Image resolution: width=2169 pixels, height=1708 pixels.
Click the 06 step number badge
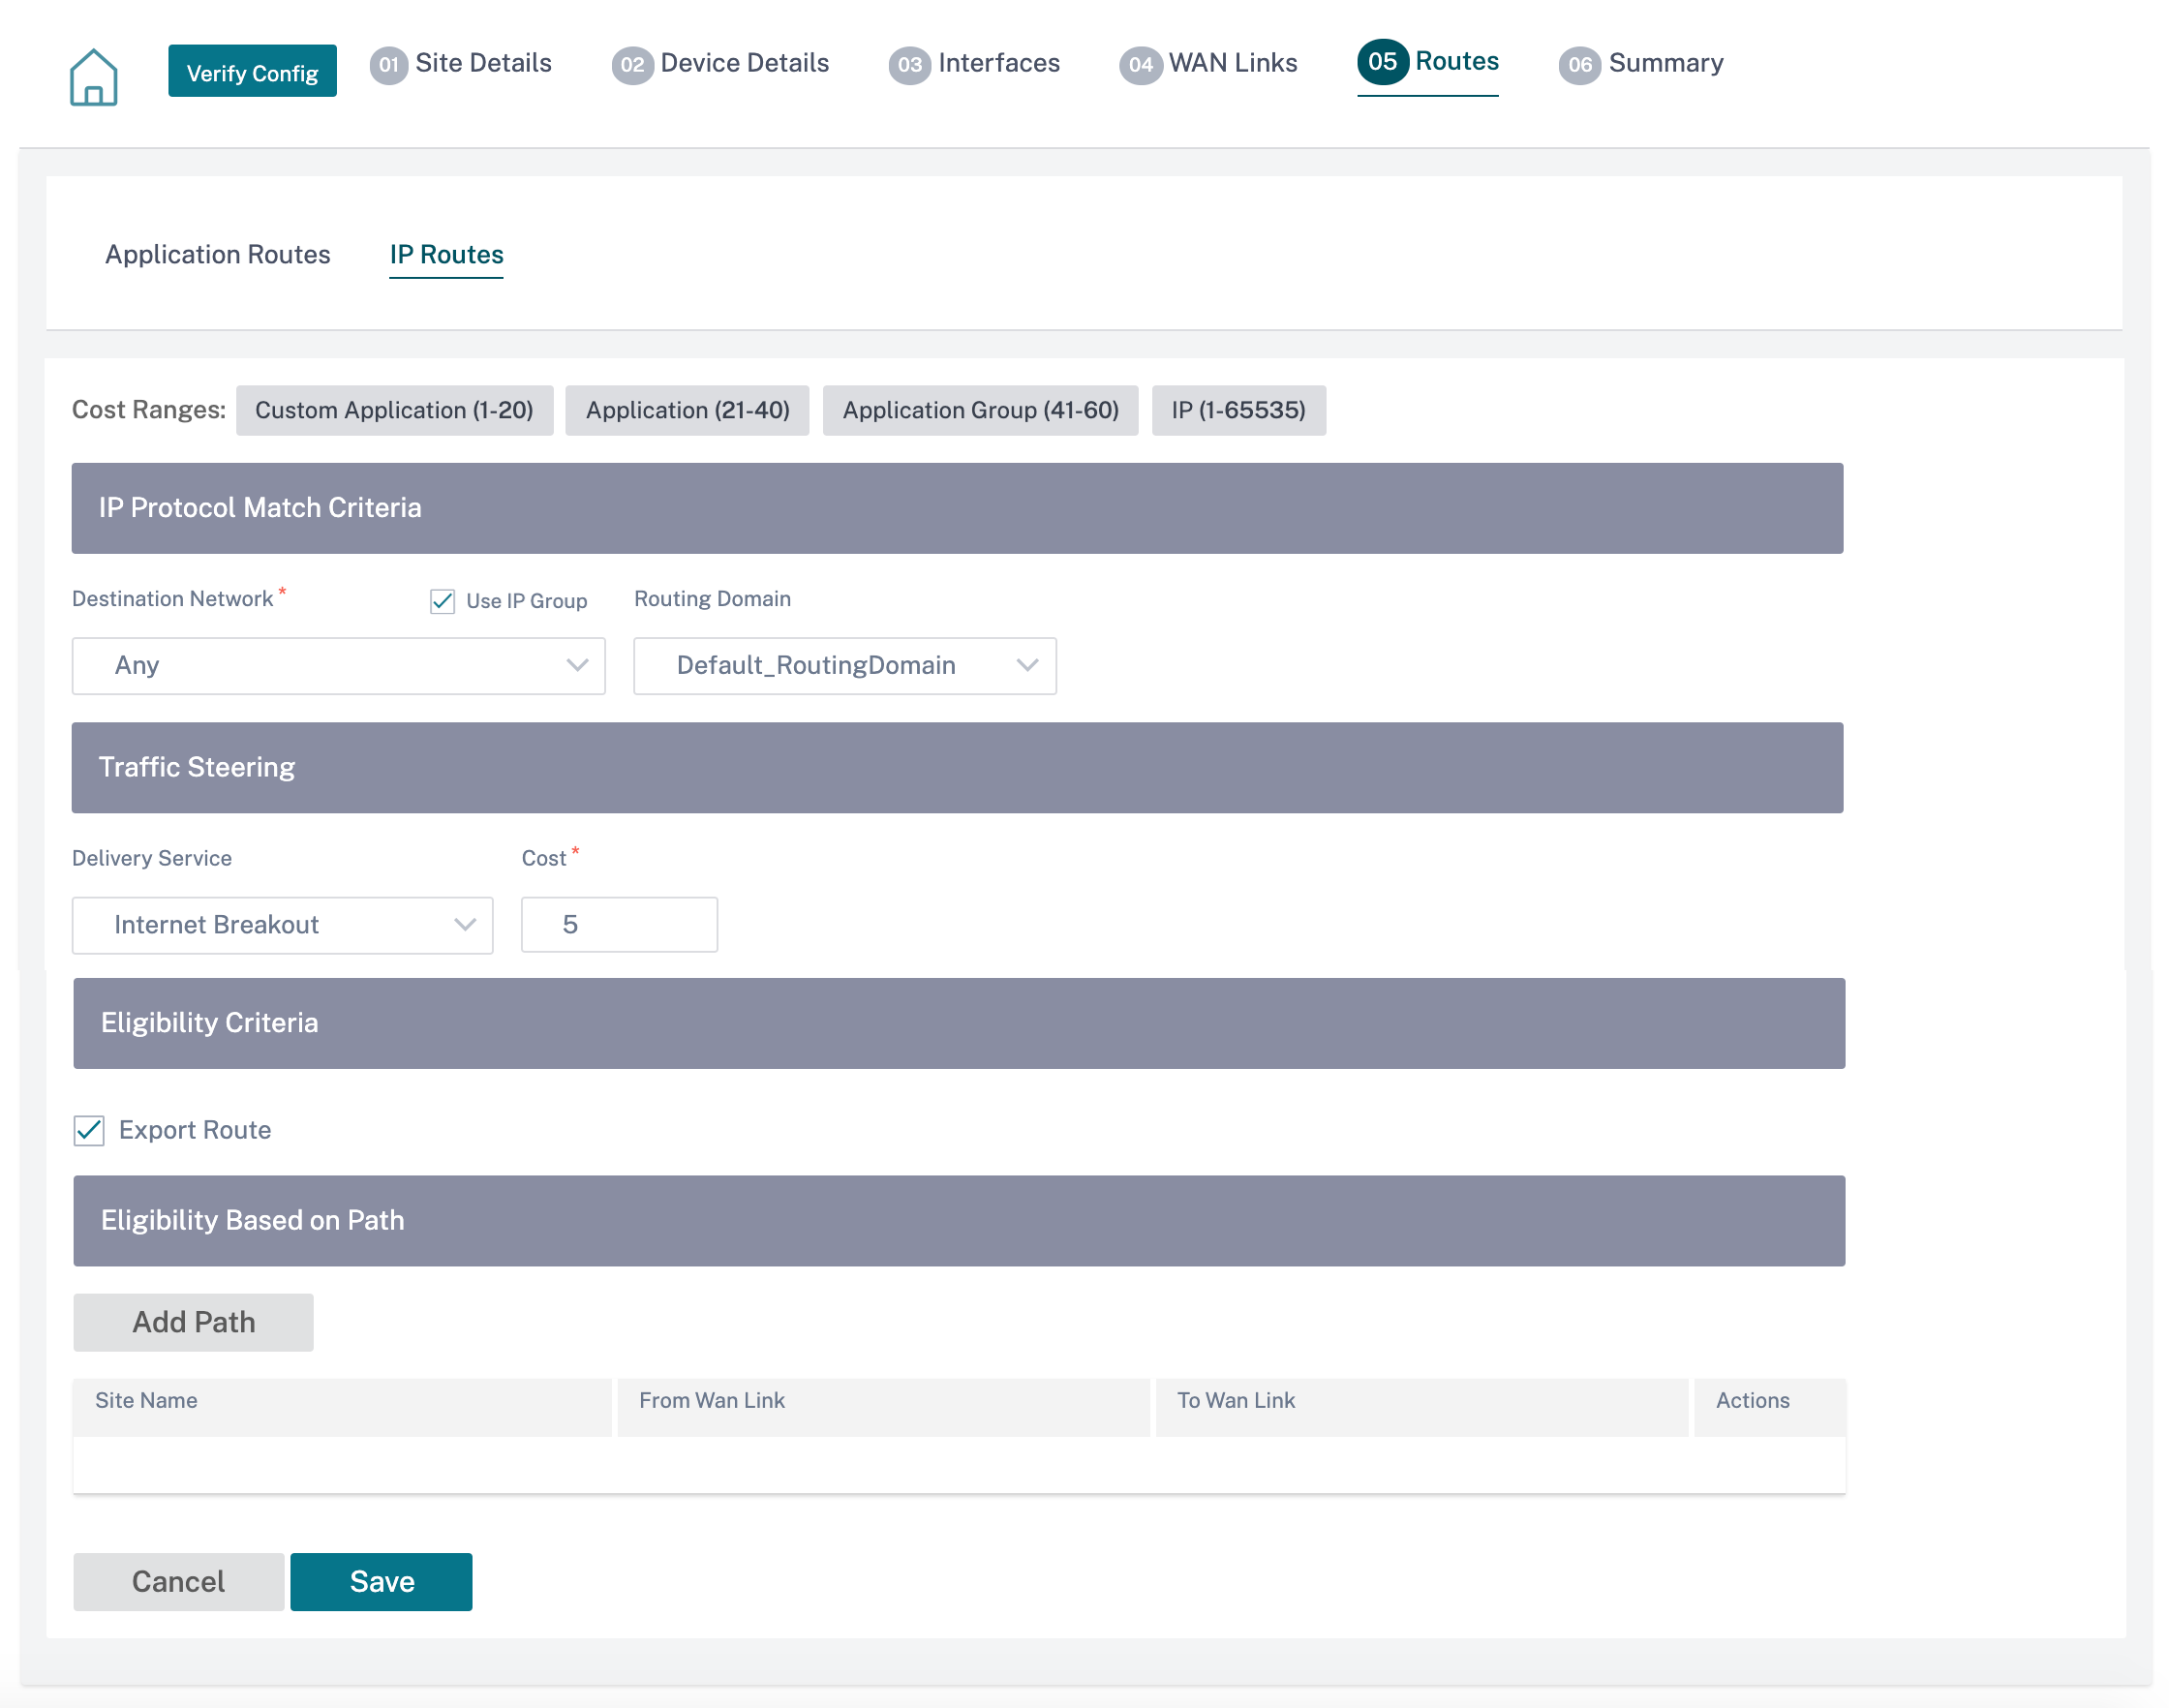click(x=1579, y=65)
